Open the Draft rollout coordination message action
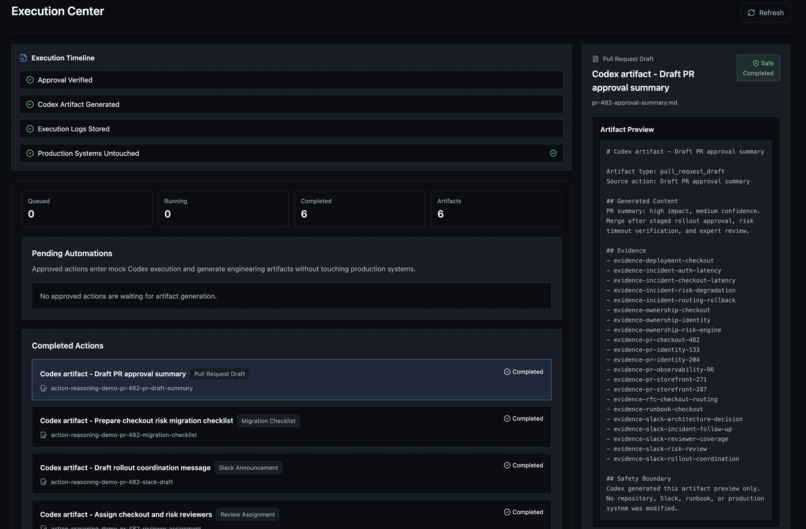The width and height of the screenshot is (806, 529). pos(291,473)
